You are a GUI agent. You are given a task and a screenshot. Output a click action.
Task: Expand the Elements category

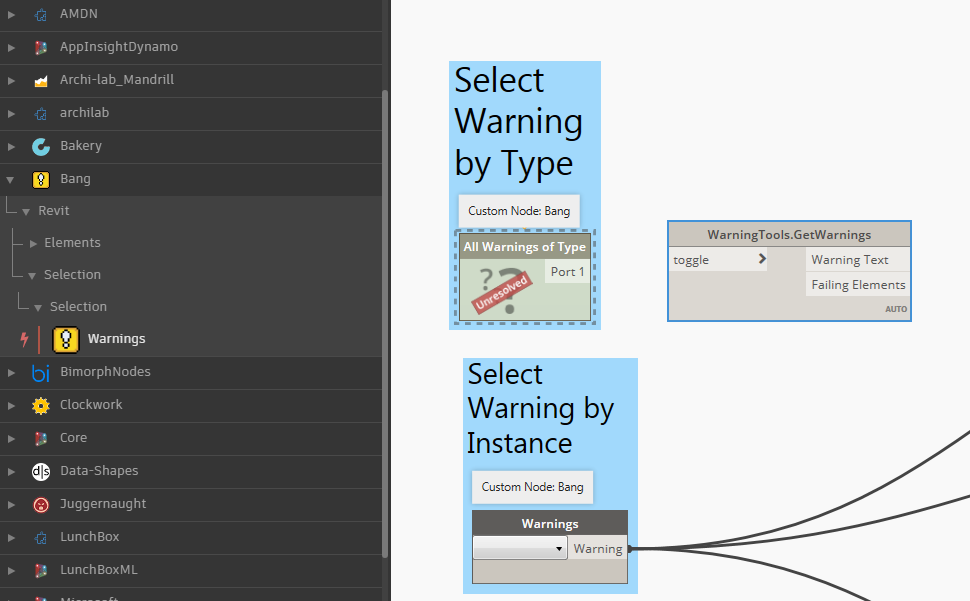click(33, 244)
